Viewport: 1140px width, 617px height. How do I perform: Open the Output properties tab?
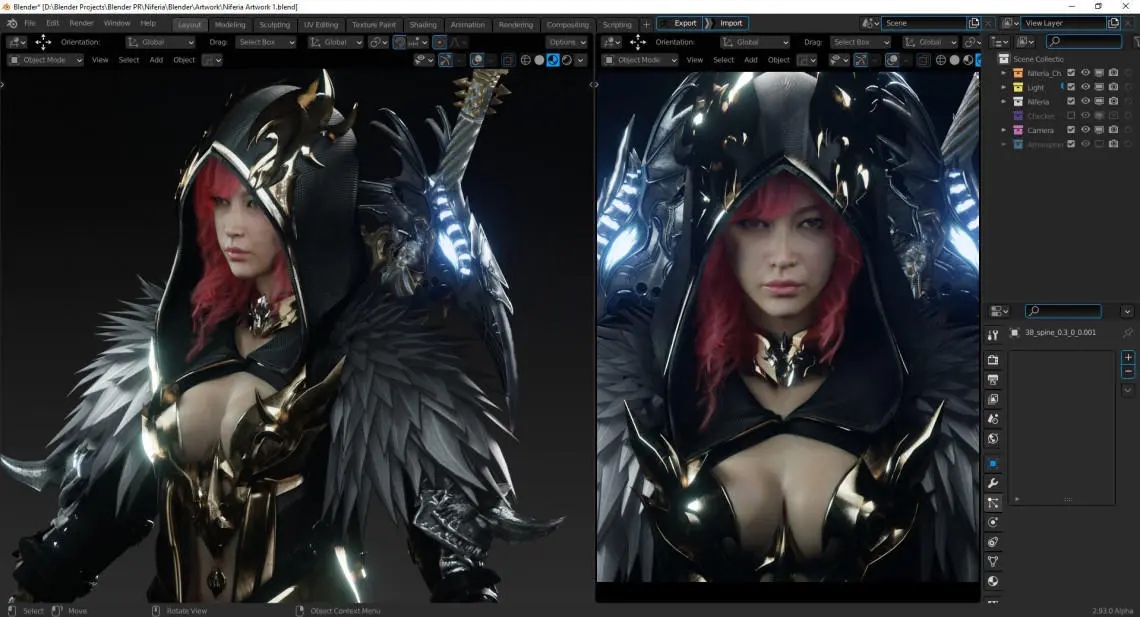992,379
